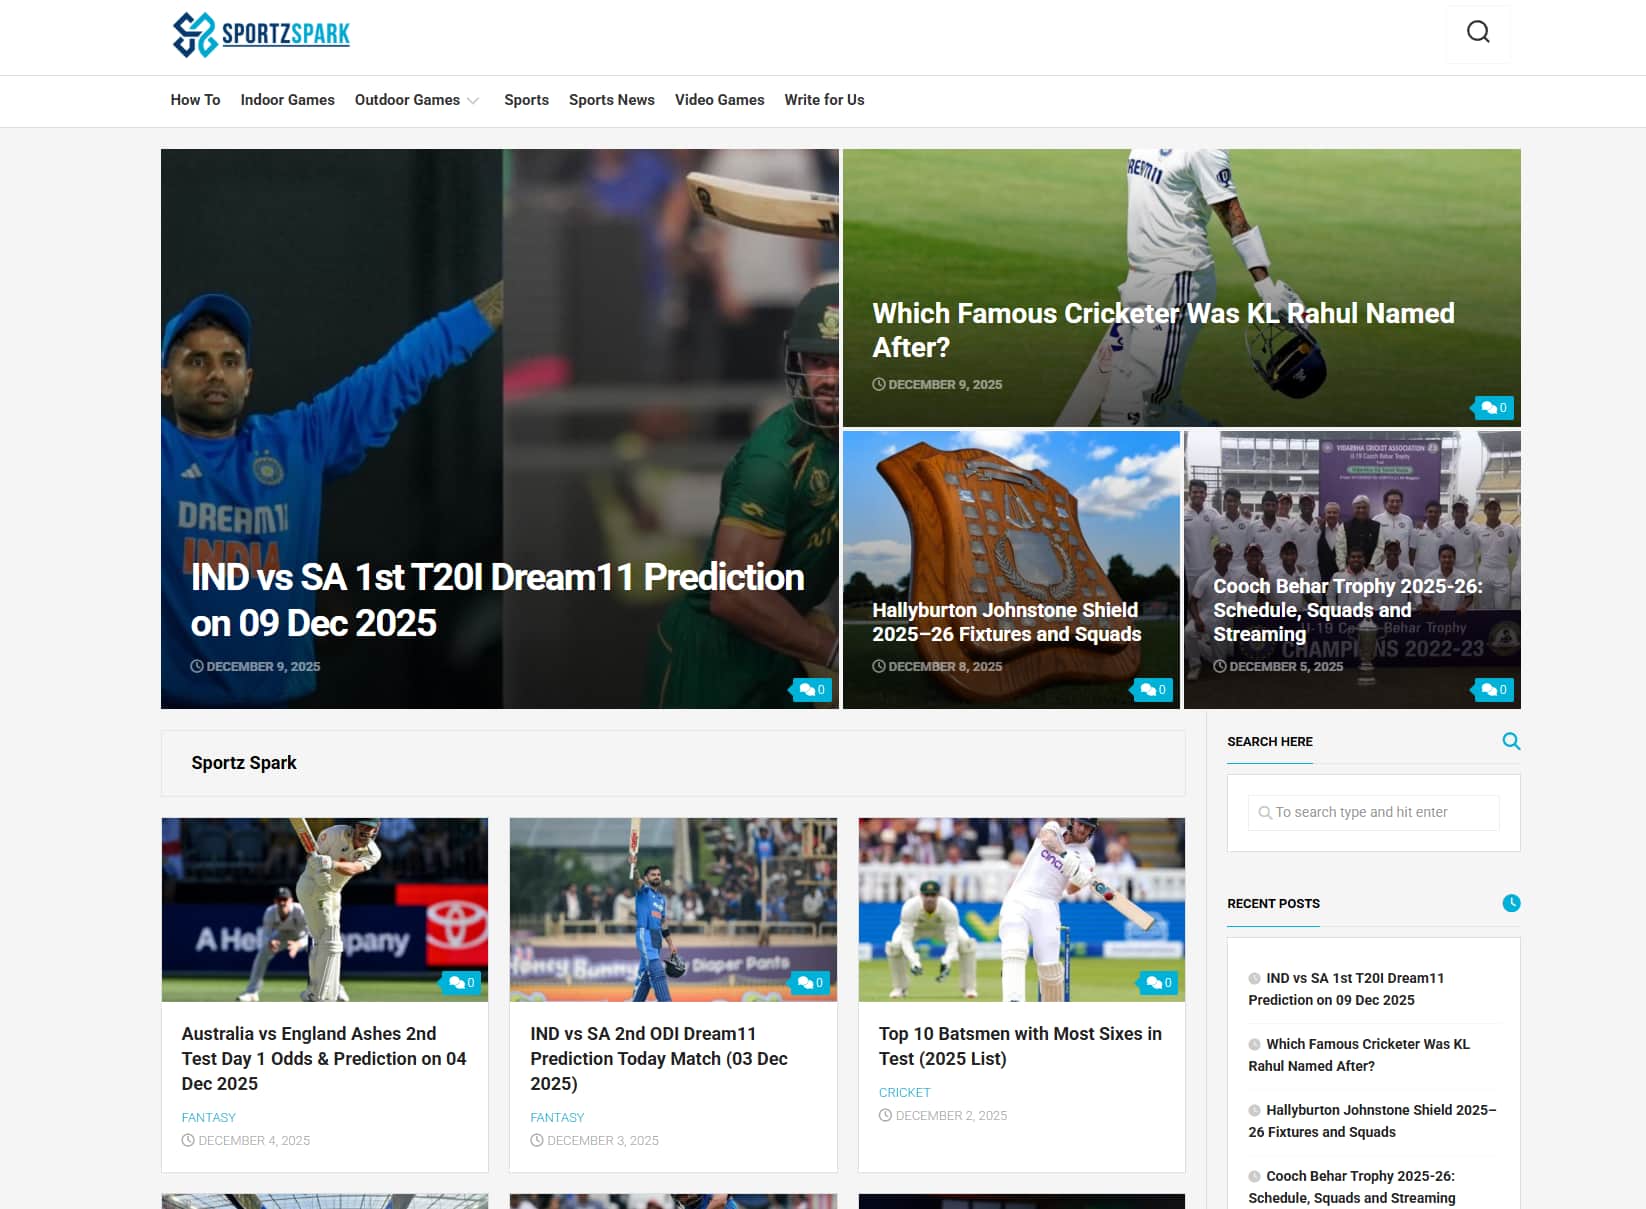The image size is (1646, 1209).
Task: Open the Sports News menu item
Action: point(611,100)
